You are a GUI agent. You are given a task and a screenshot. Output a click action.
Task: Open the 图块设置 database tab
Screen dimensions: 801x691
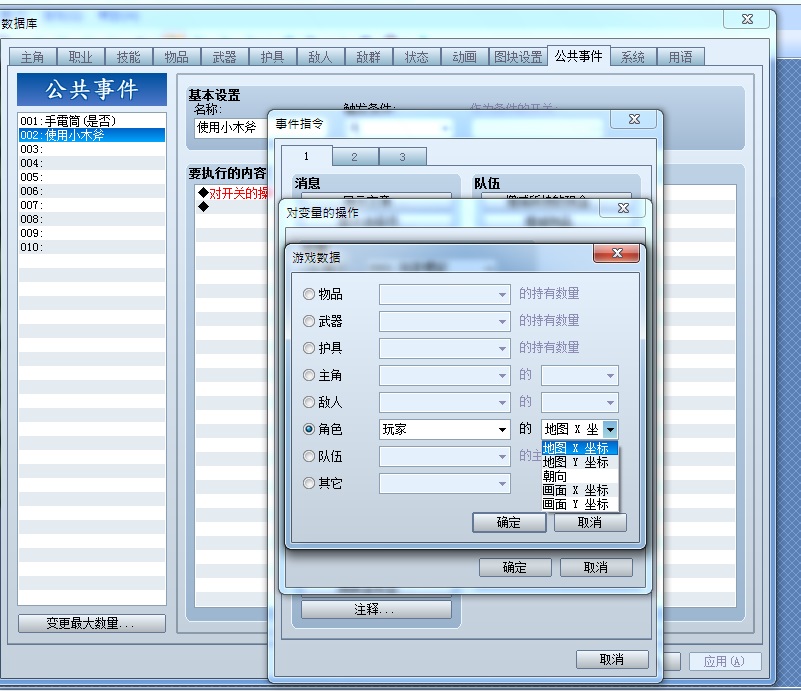pyautogui.click(x=518, y=57)
